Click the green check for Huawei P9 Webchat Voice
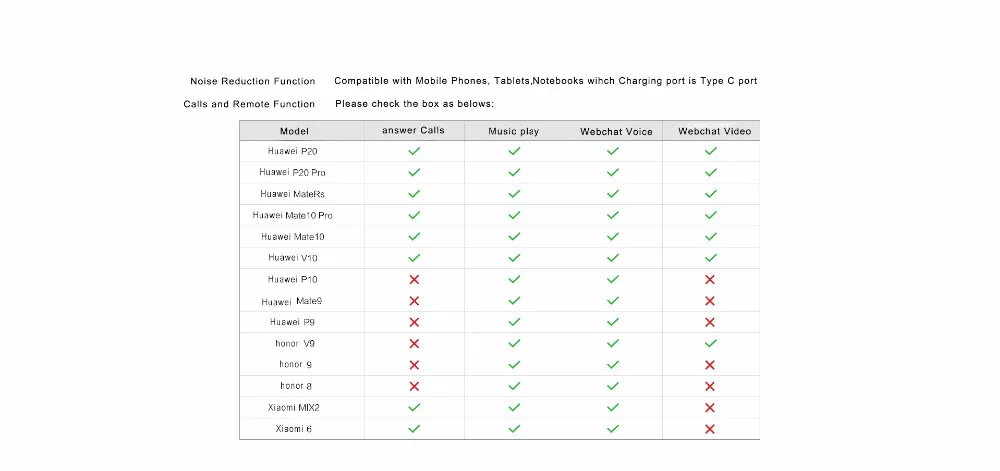1000x471 pixels. [x=613, y=322]
